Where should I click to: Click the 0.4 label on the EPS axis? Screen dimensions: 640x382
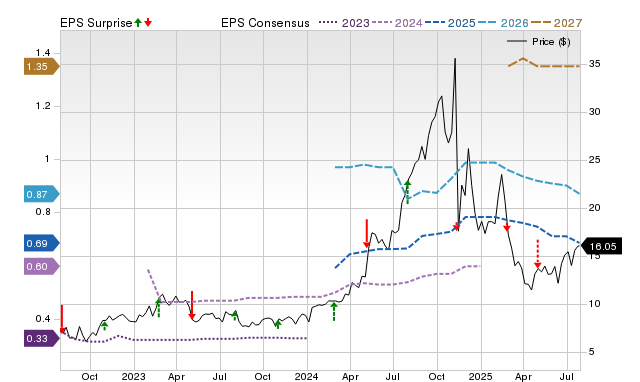point(43,318)
